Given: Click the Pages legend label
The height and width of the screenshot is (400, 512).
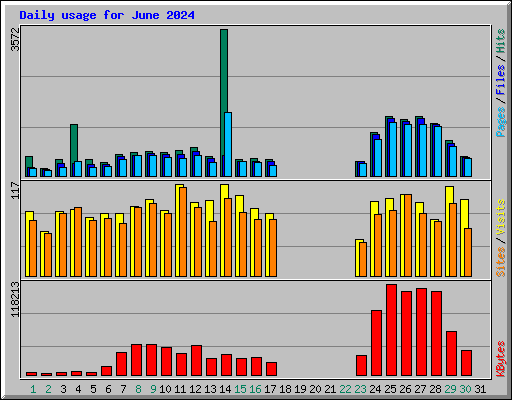Looking at the screenshot, I should [501, 122].
